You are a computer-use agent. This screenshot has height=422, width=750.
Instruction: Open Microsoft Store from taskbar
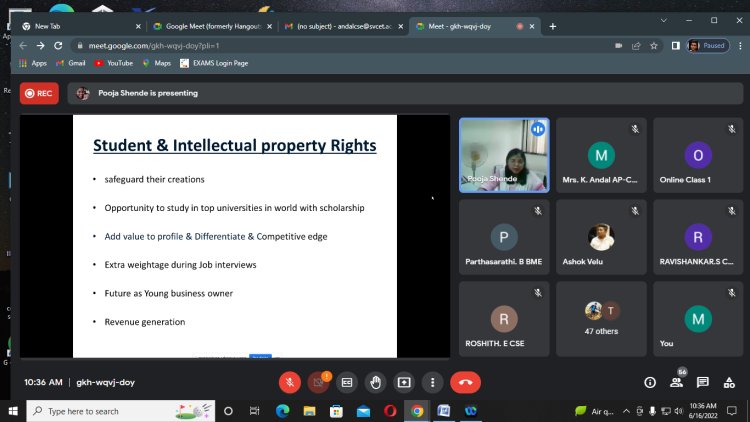[x=336, y=411]
